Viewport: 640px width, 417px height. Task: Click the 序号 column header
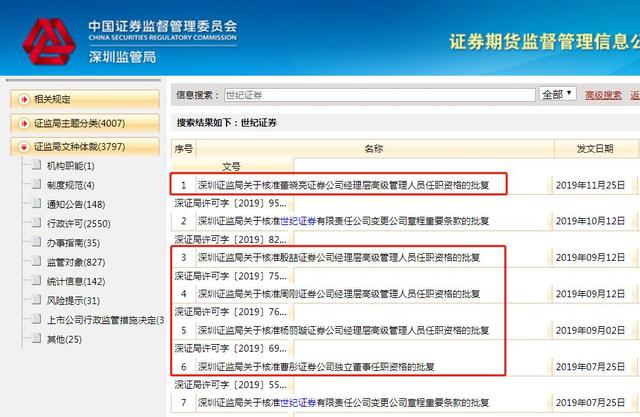[184, 149]
